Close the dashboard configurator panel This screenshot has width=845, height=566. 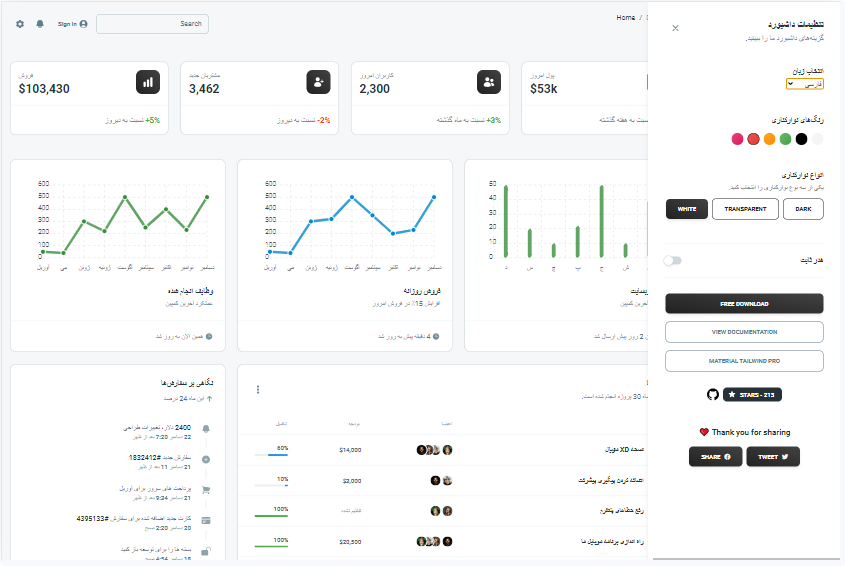(x=675, y=28)
